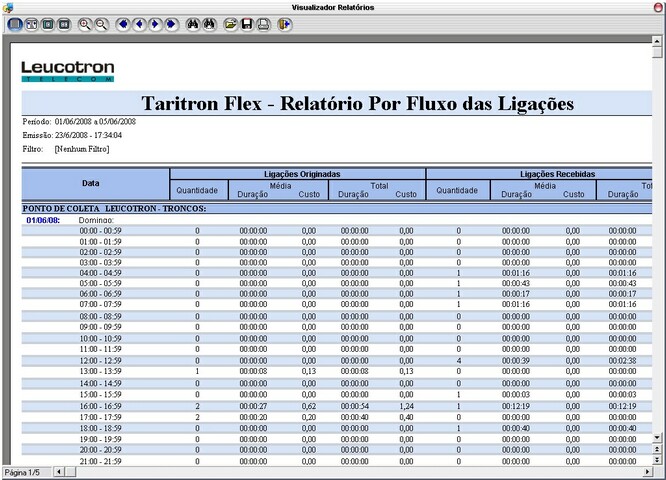The image size is (666, 480).
Task: Click the 0,62 media custo value
Action: point(309,406)
